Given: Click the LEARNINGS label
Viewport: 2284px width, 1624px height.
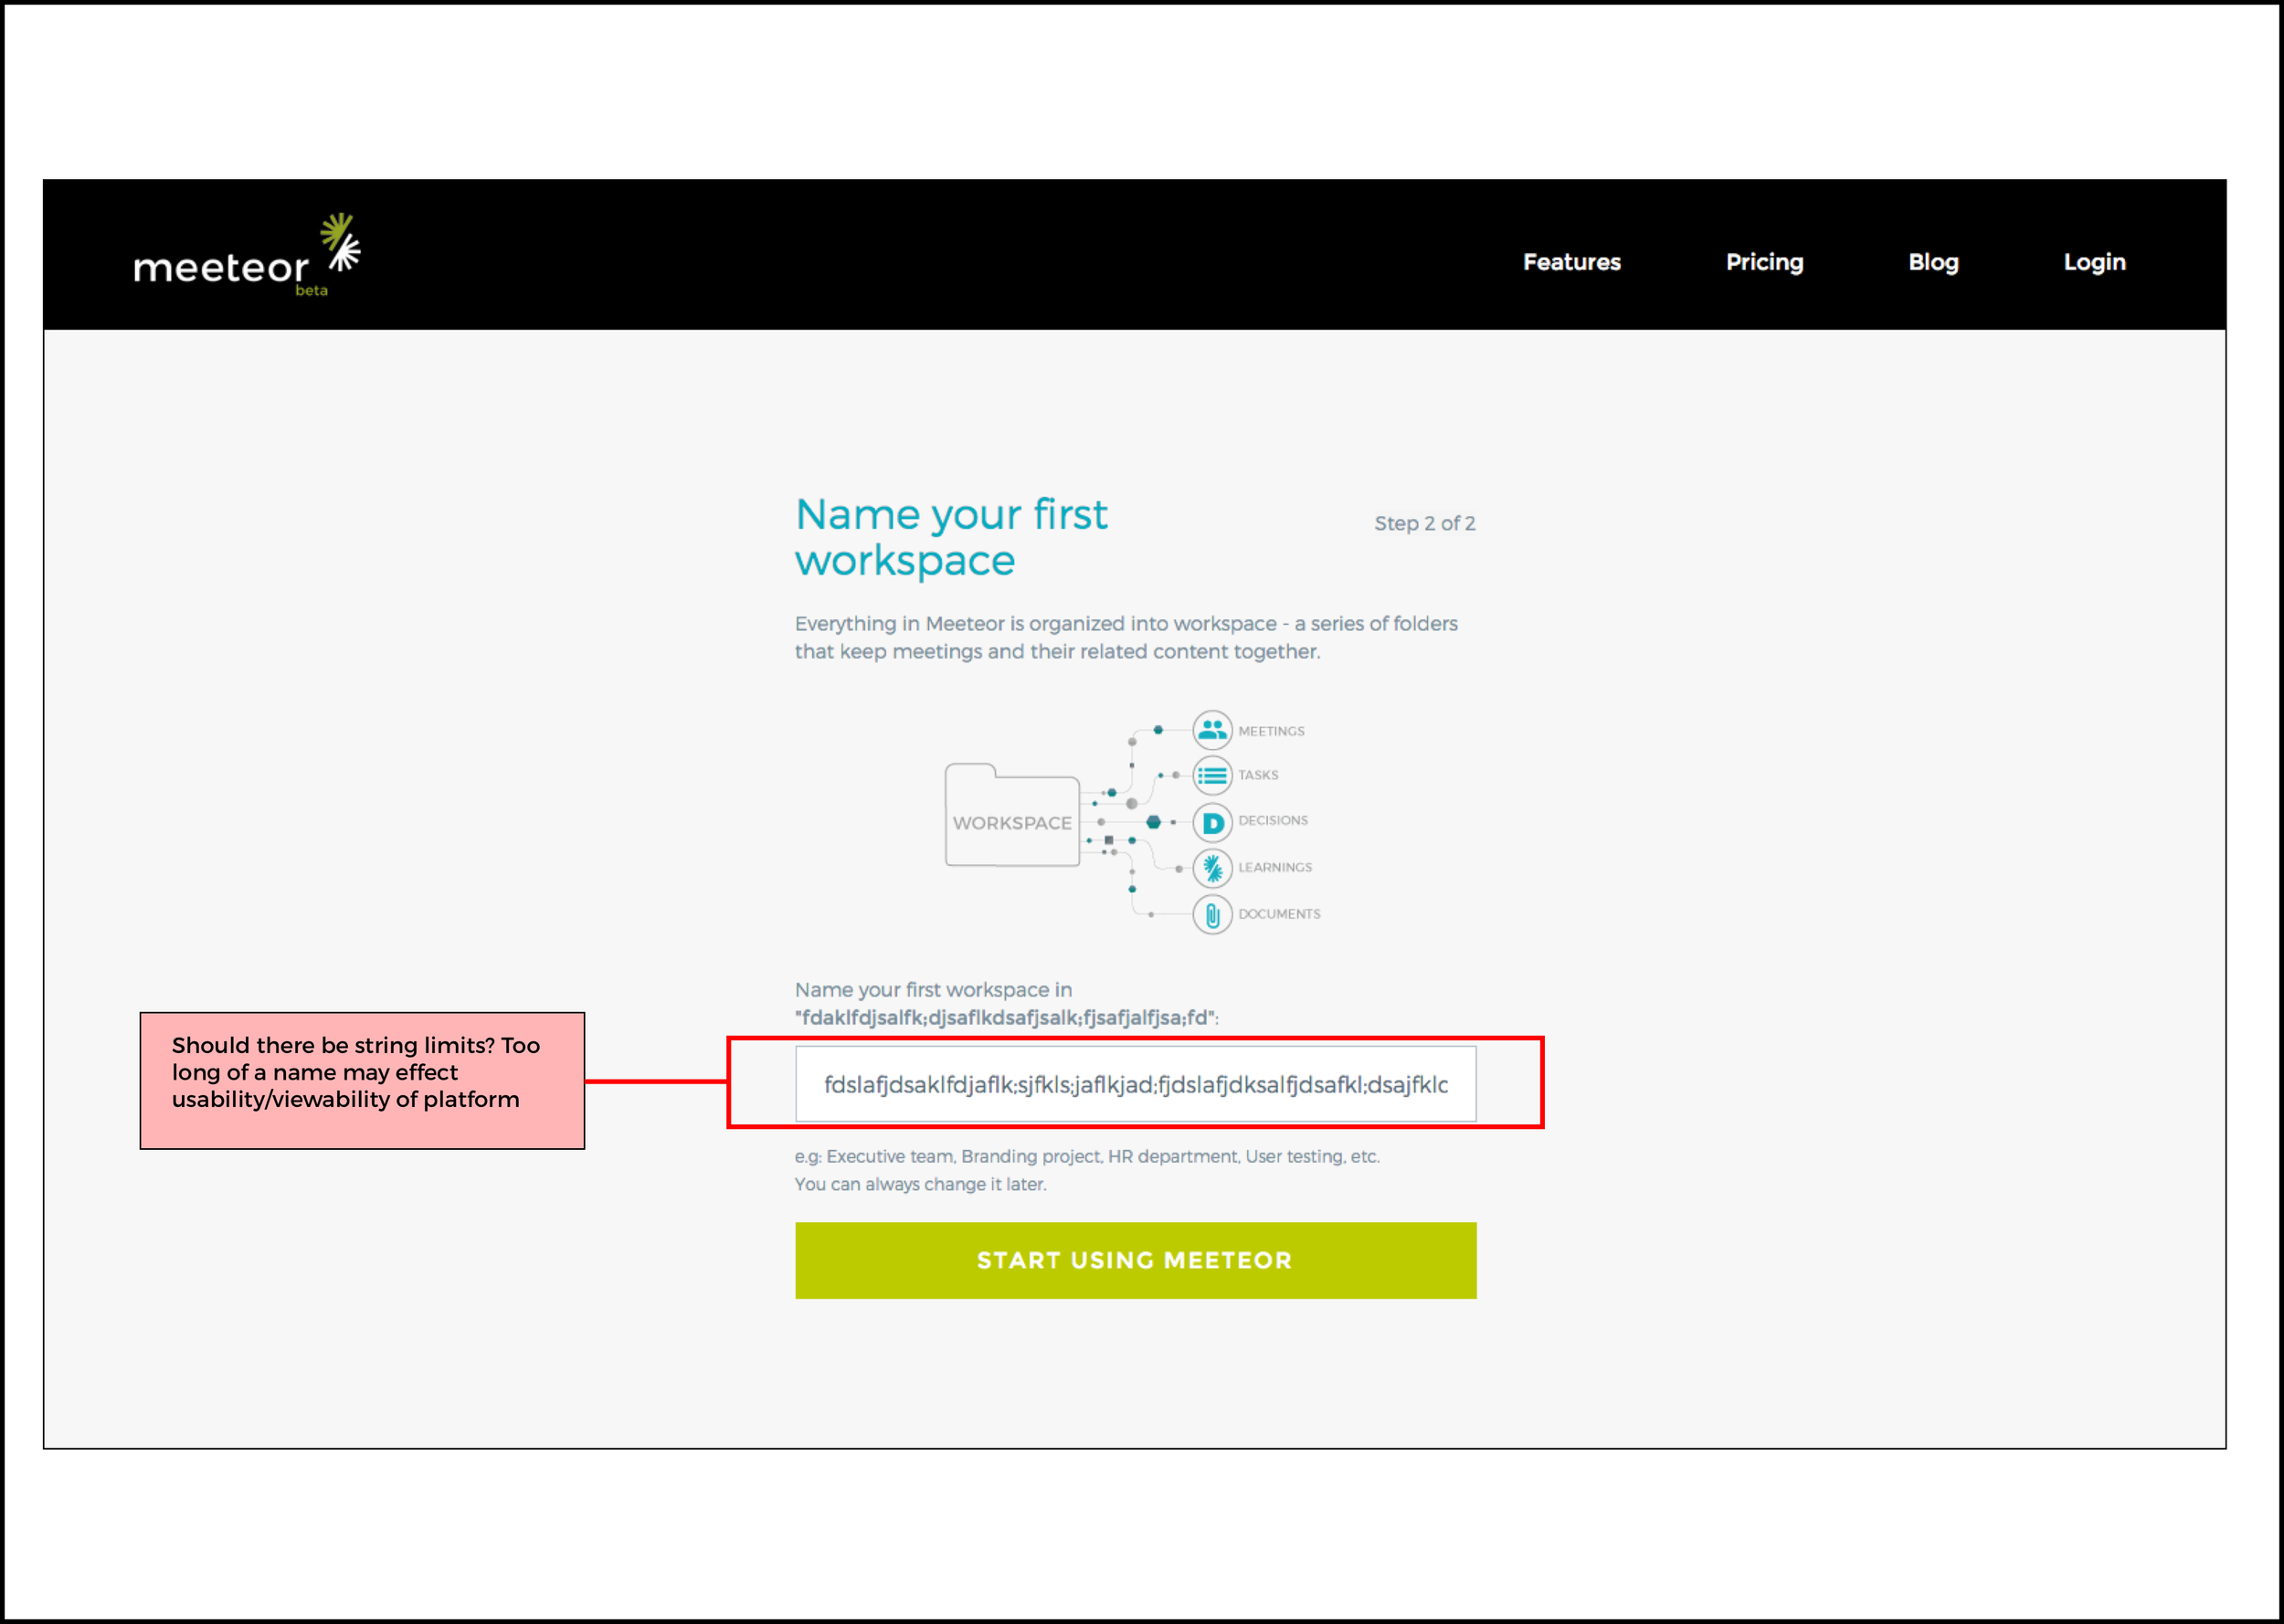Looking at the screenshot, I should [1275, 867].
